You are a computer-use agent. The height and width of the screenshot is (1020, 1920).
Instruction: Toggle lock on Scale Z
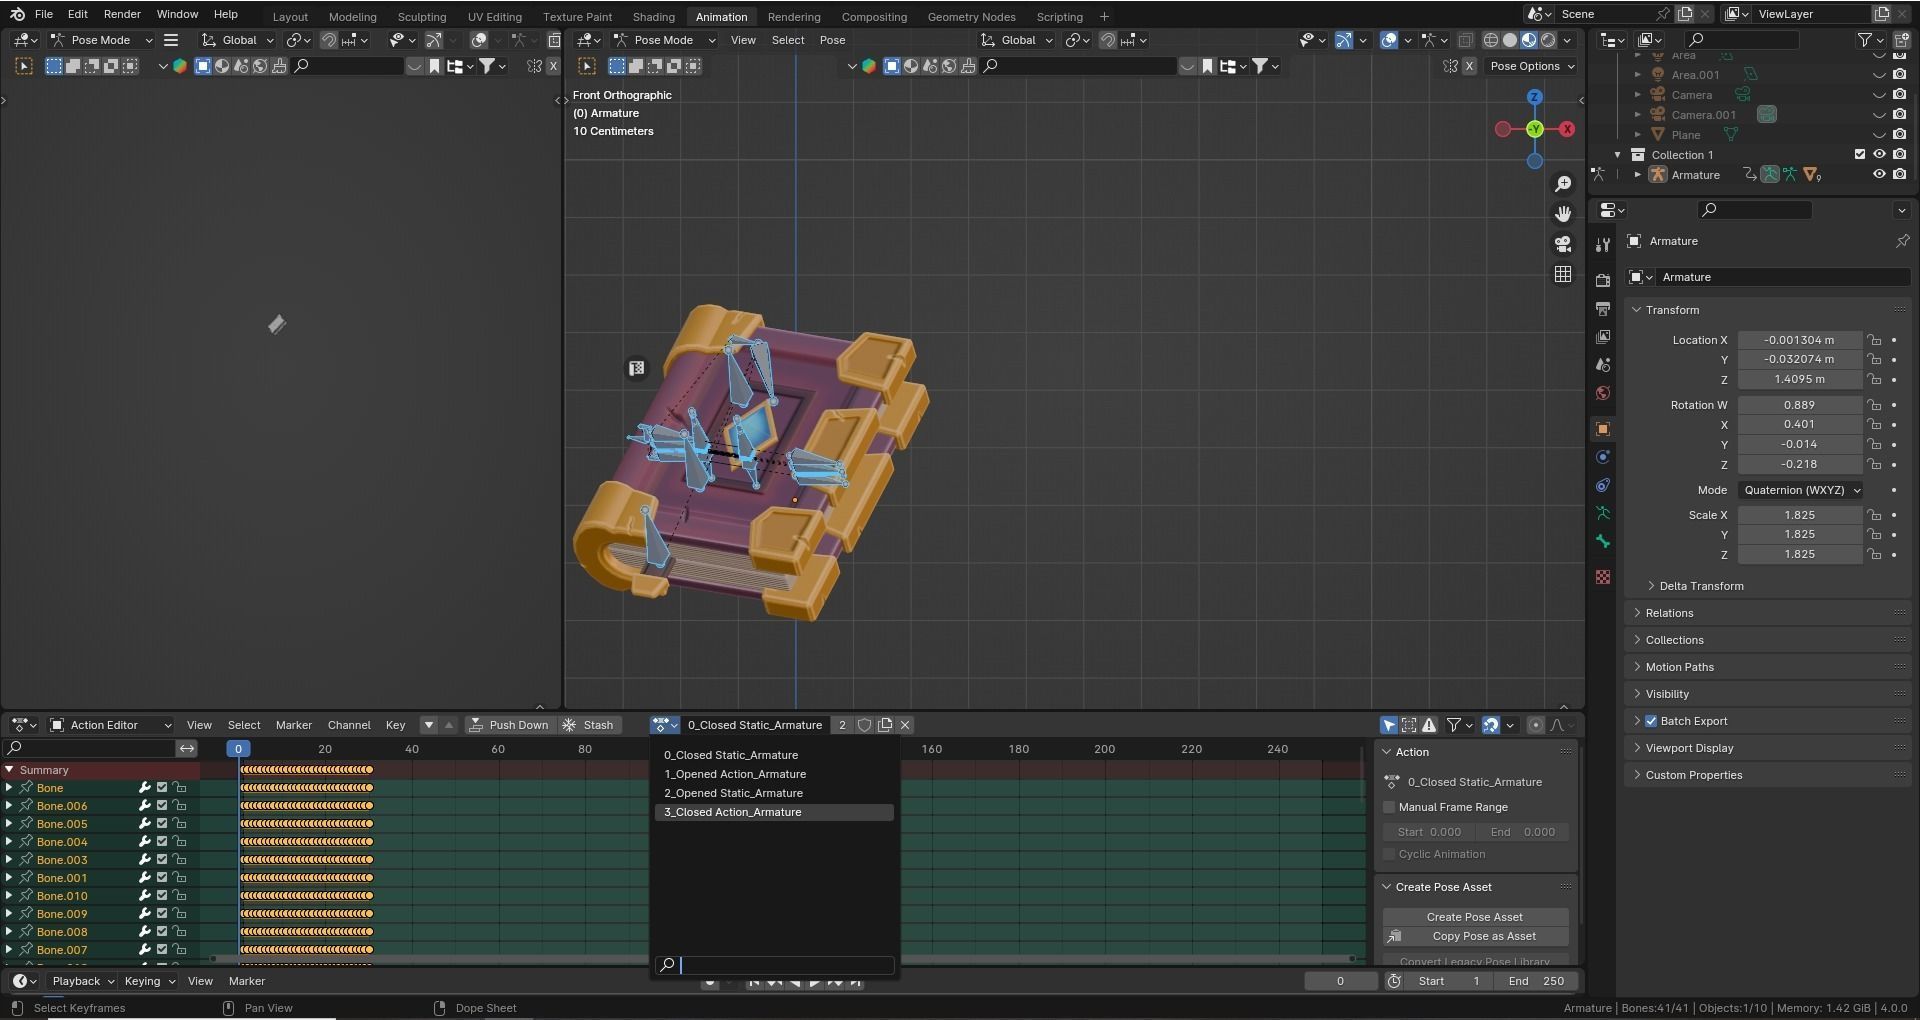point(1875,554)
